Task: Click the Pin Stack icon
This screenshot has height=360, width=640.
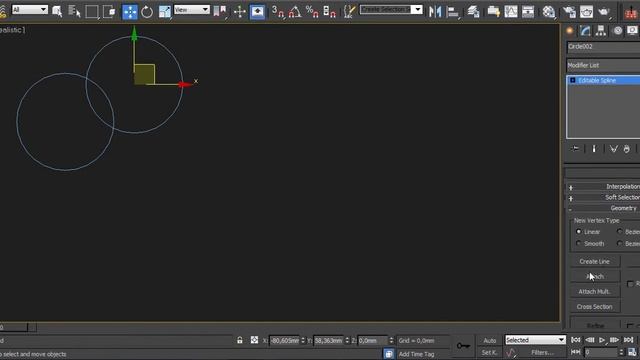Action: pos(575,149)
